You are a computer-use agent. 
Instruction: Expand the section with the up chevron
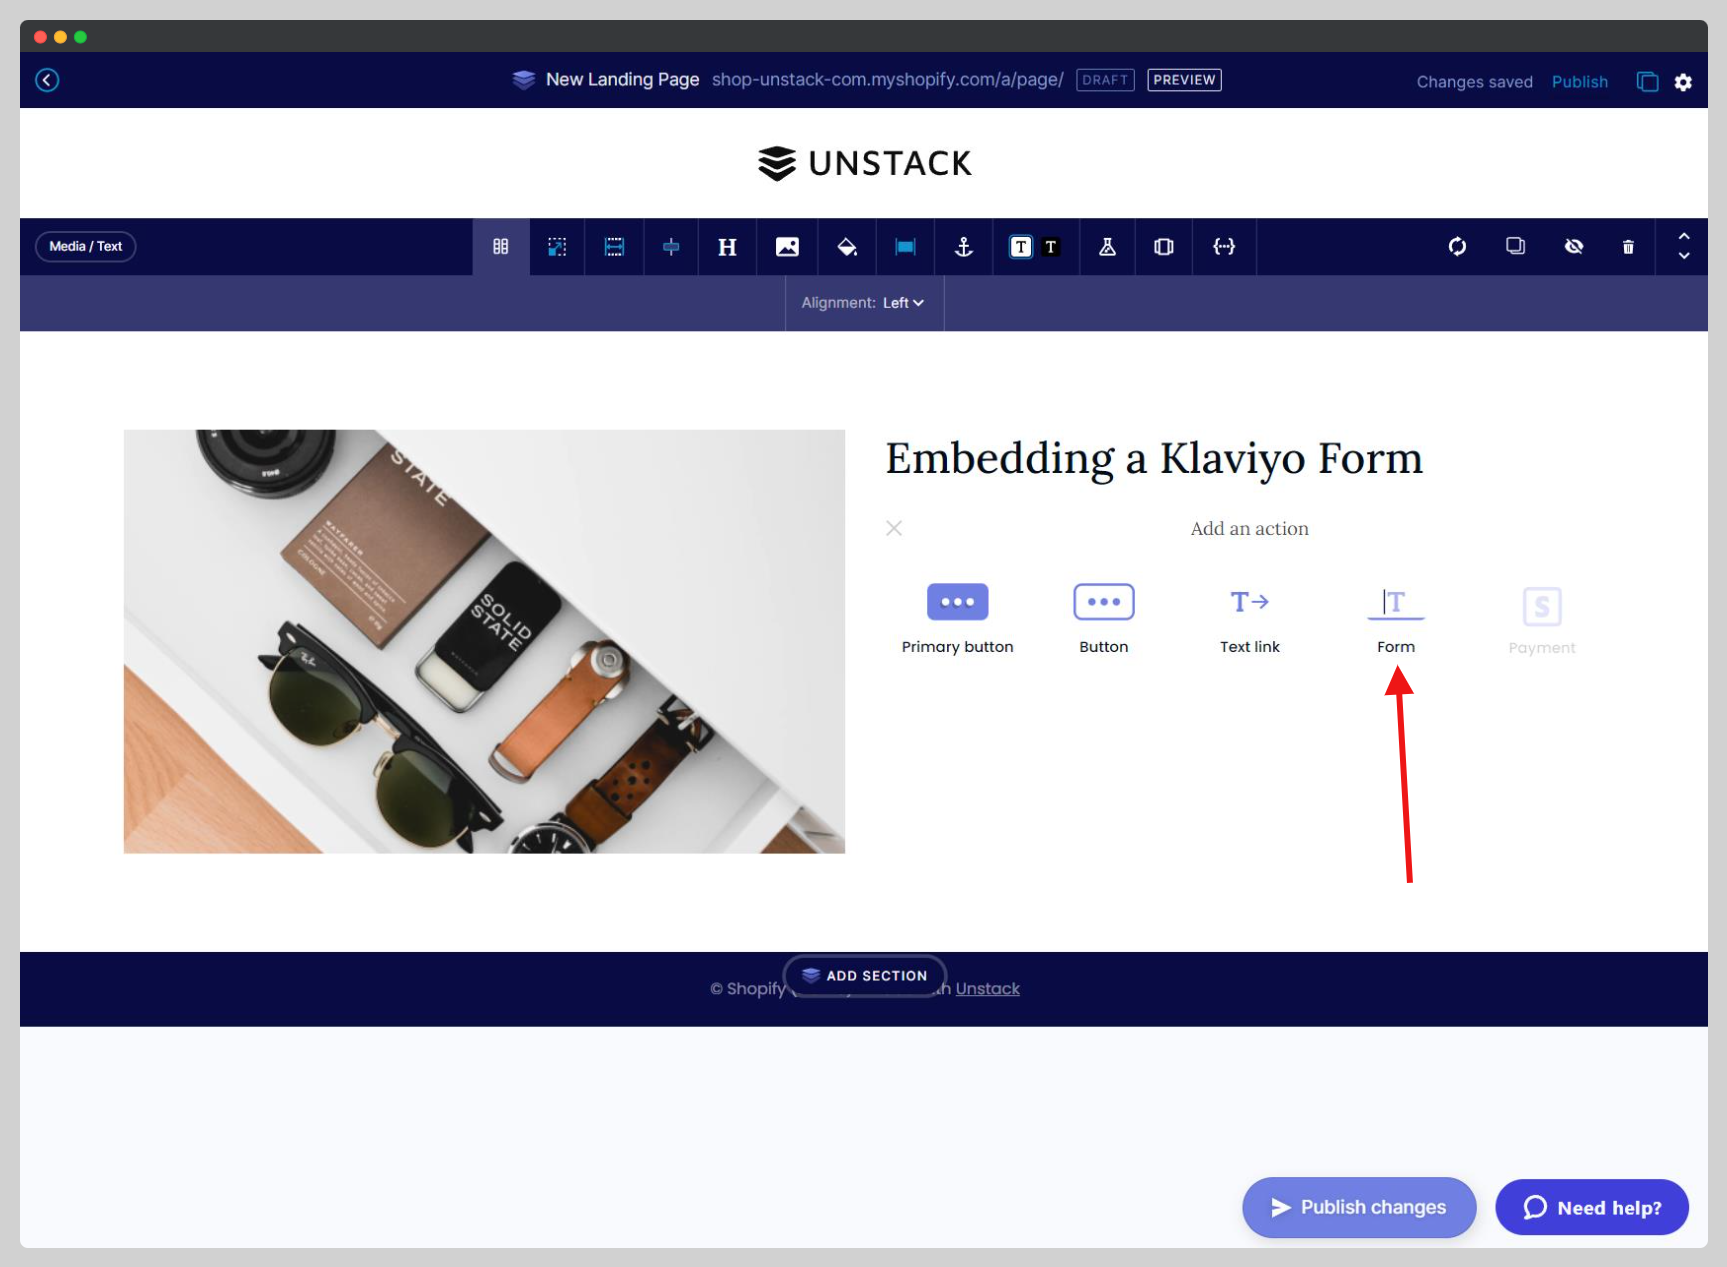1684,237
